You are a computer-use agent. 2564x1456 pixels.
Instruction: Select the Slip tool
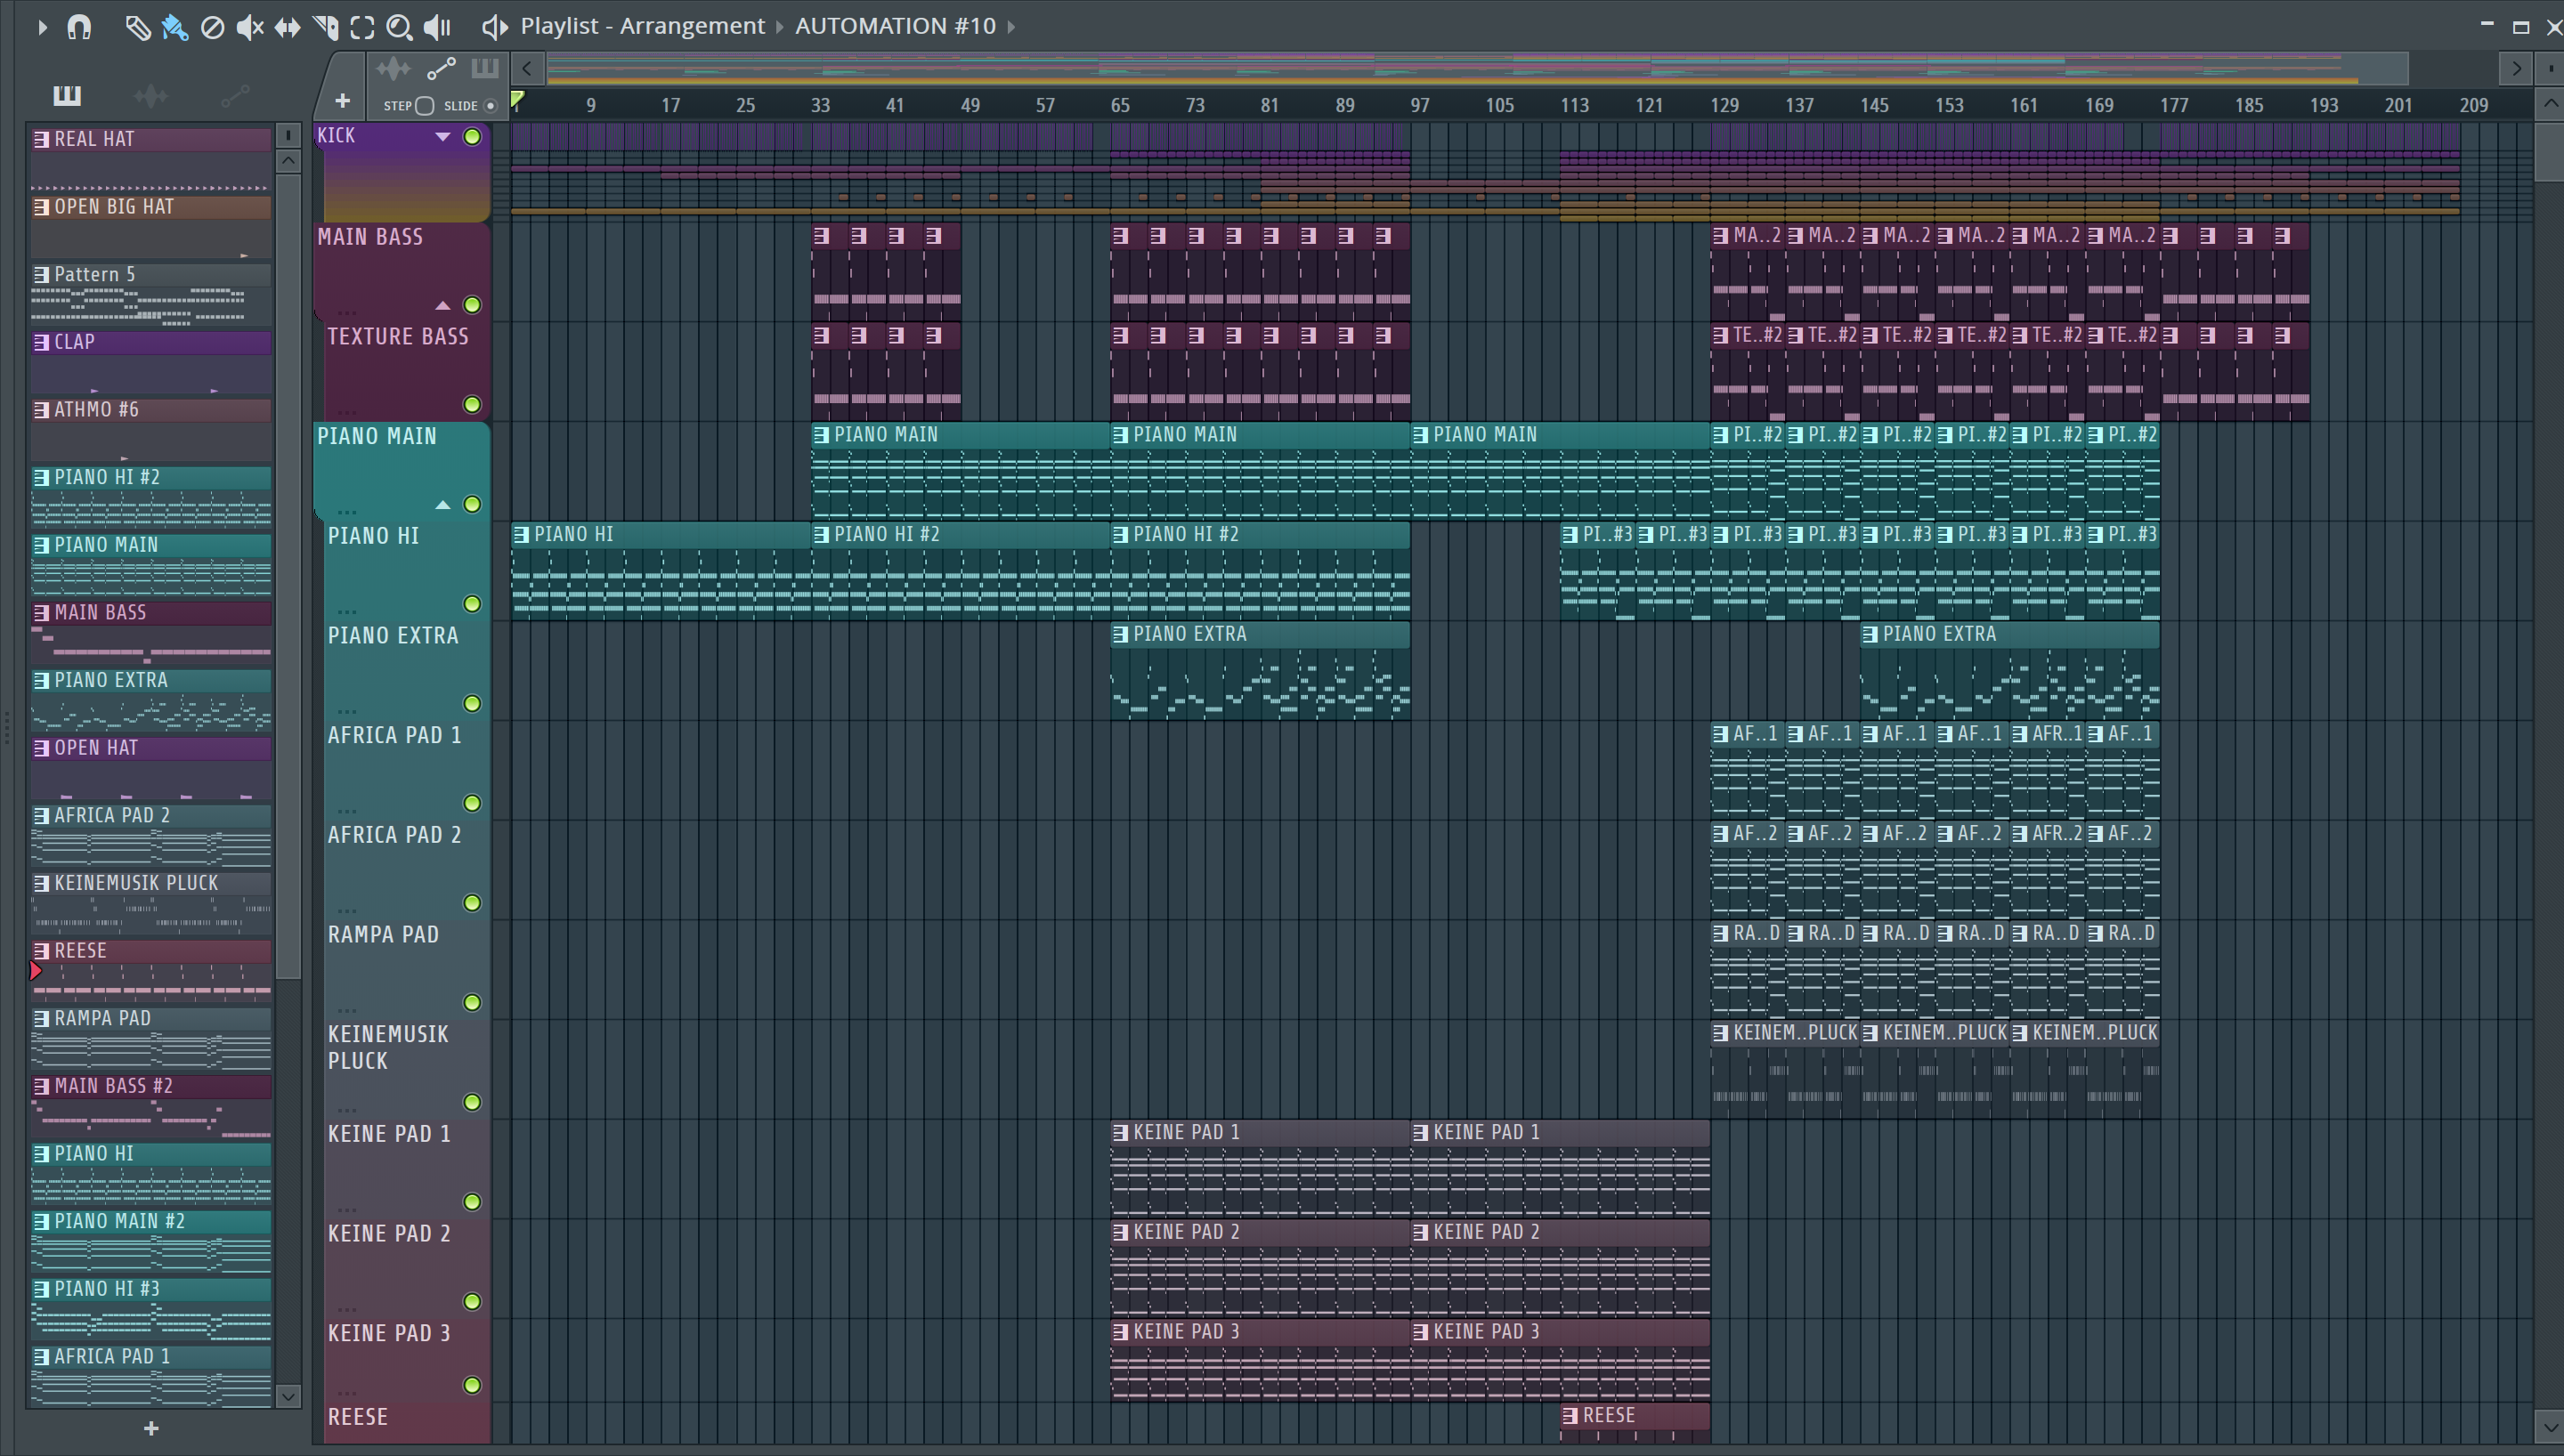[287, 27]
